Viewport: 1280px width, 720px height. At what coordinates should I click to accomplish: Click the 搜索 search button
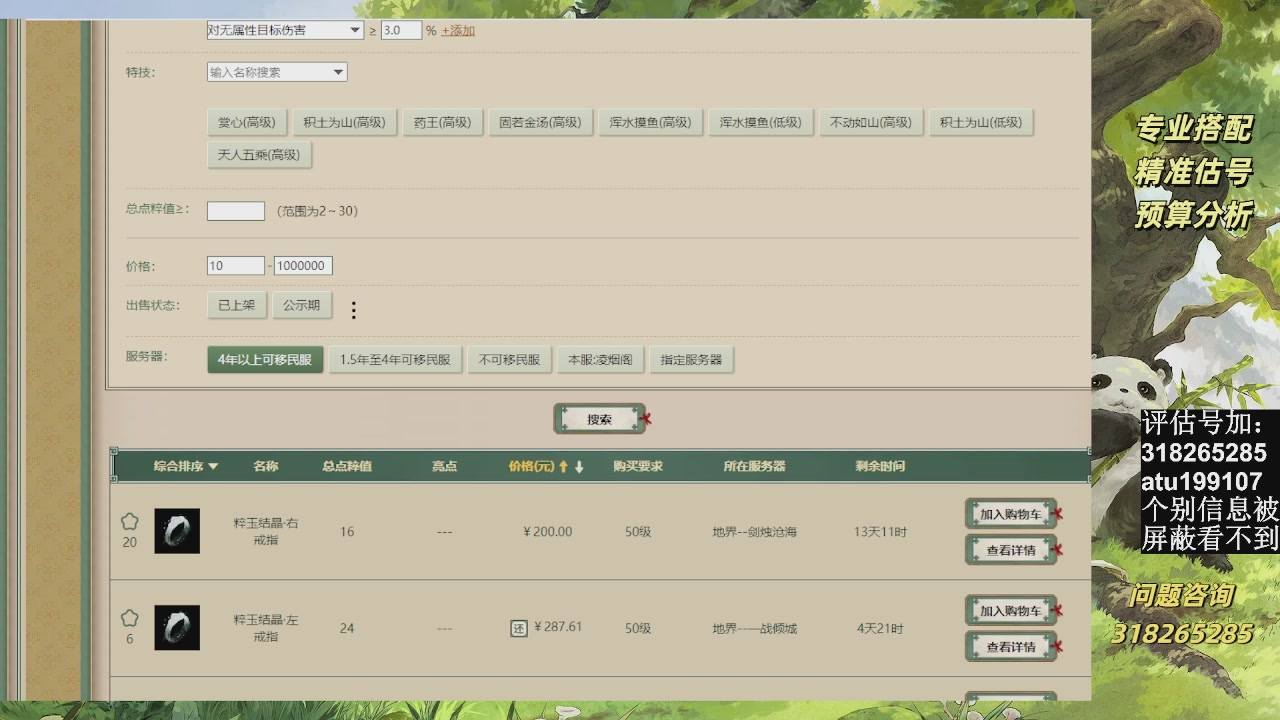coord(601,418)
